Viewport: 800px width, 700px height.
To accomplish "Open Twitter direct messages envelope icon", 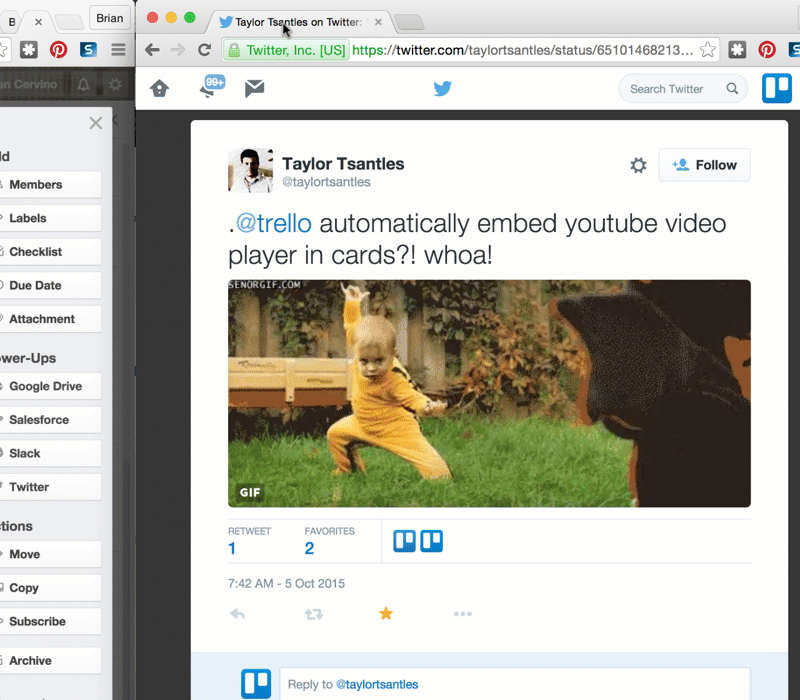I will pos(255,89).
